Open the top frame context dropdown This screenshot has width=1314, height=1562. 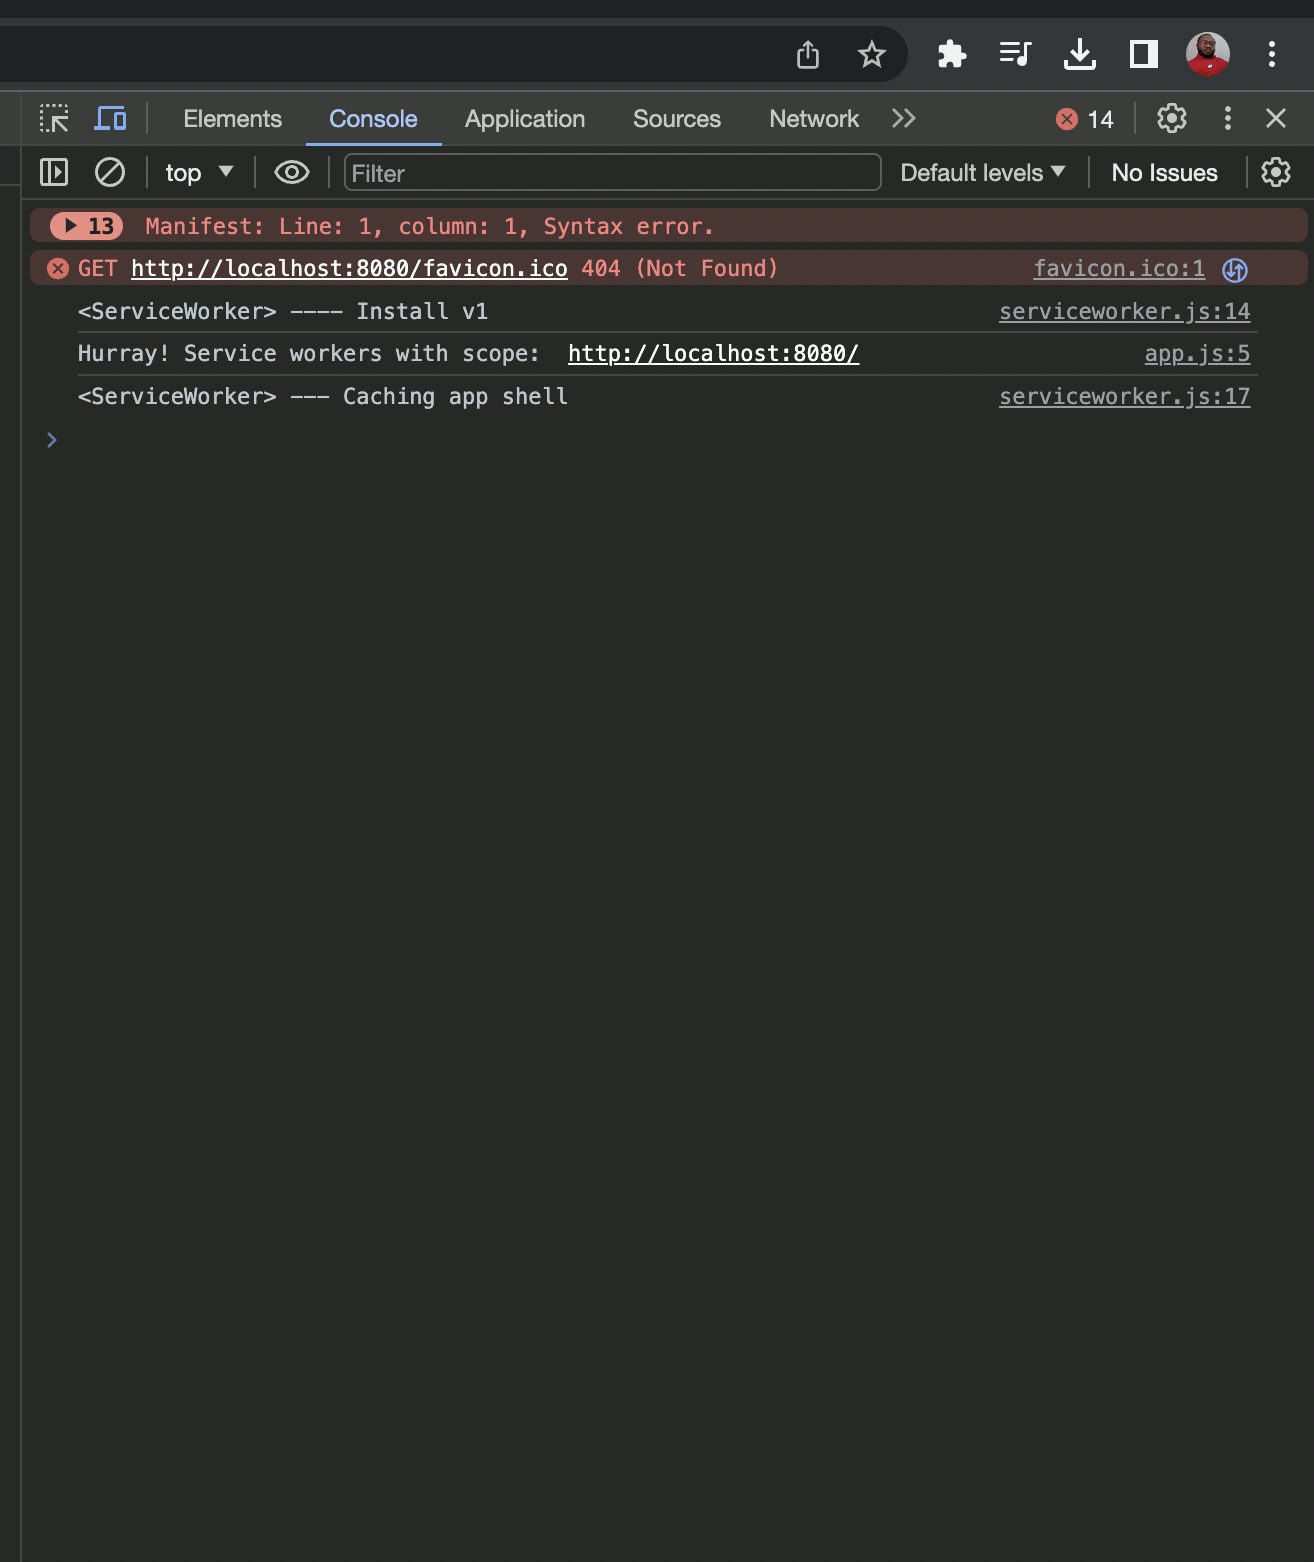click(198, 172)
